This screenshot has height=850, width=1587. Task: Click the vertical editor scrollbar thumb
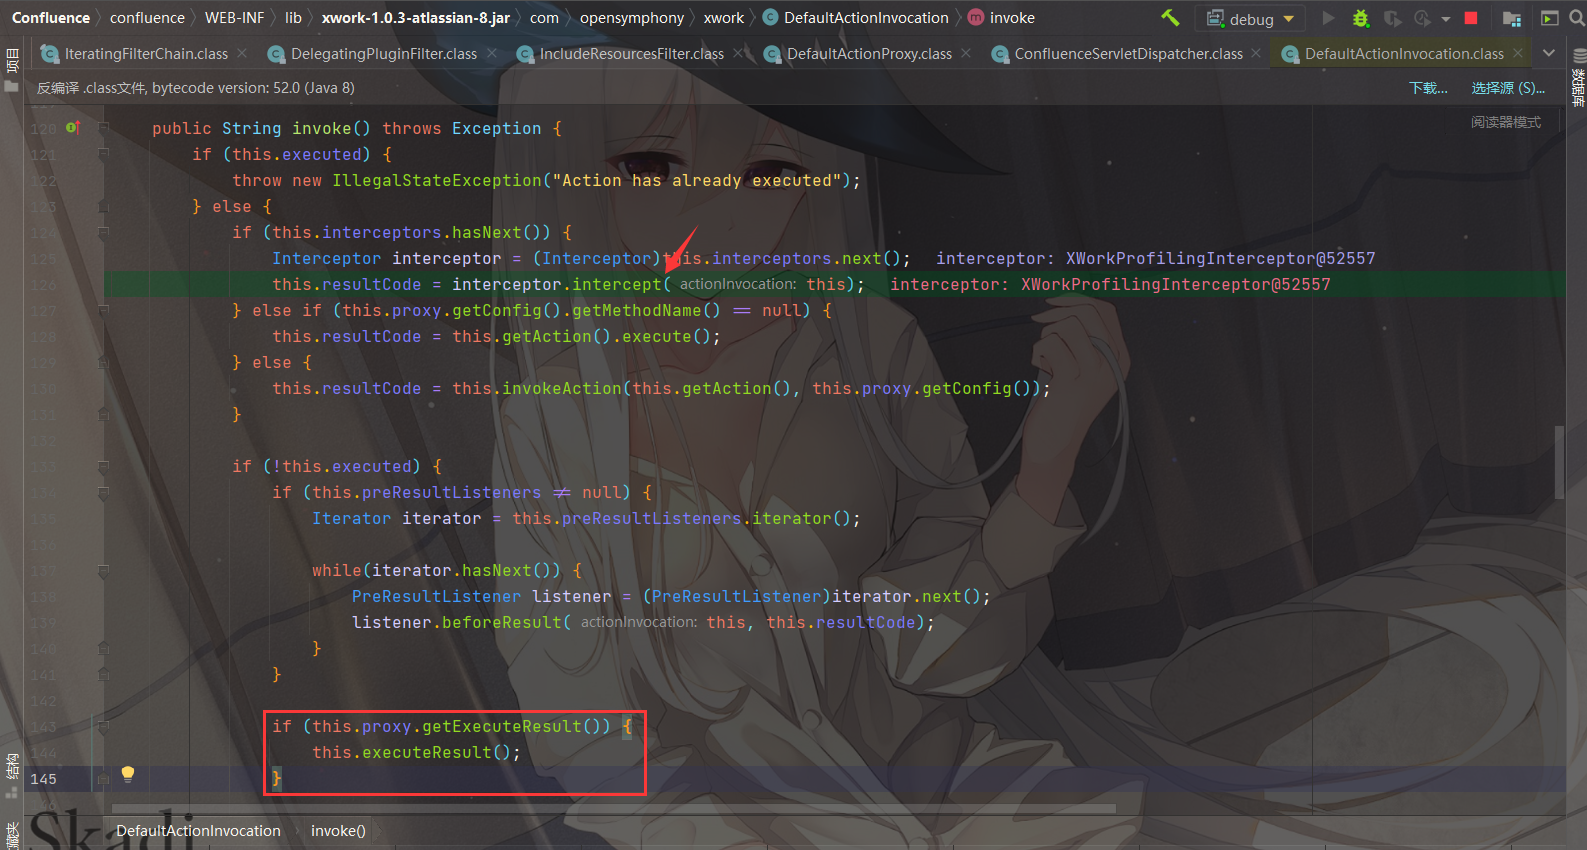coord(1560,462)
